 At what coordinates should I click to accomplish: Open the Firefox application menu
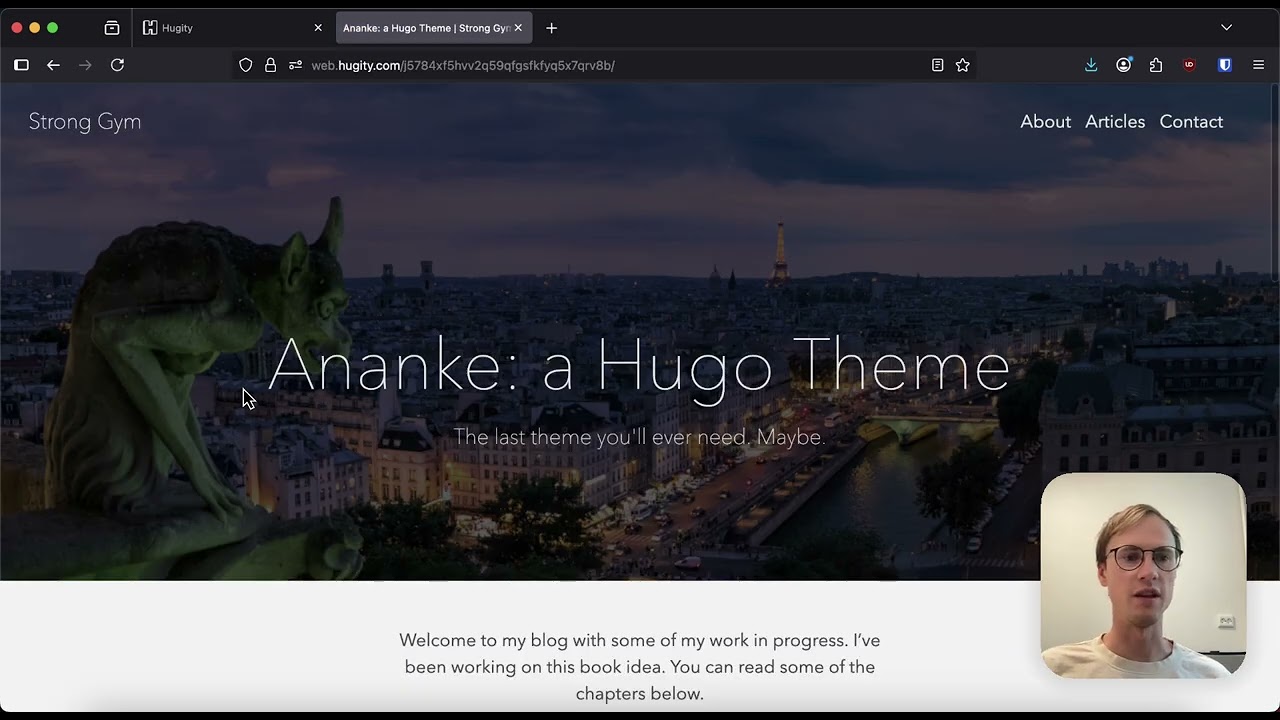(1258, 65)
